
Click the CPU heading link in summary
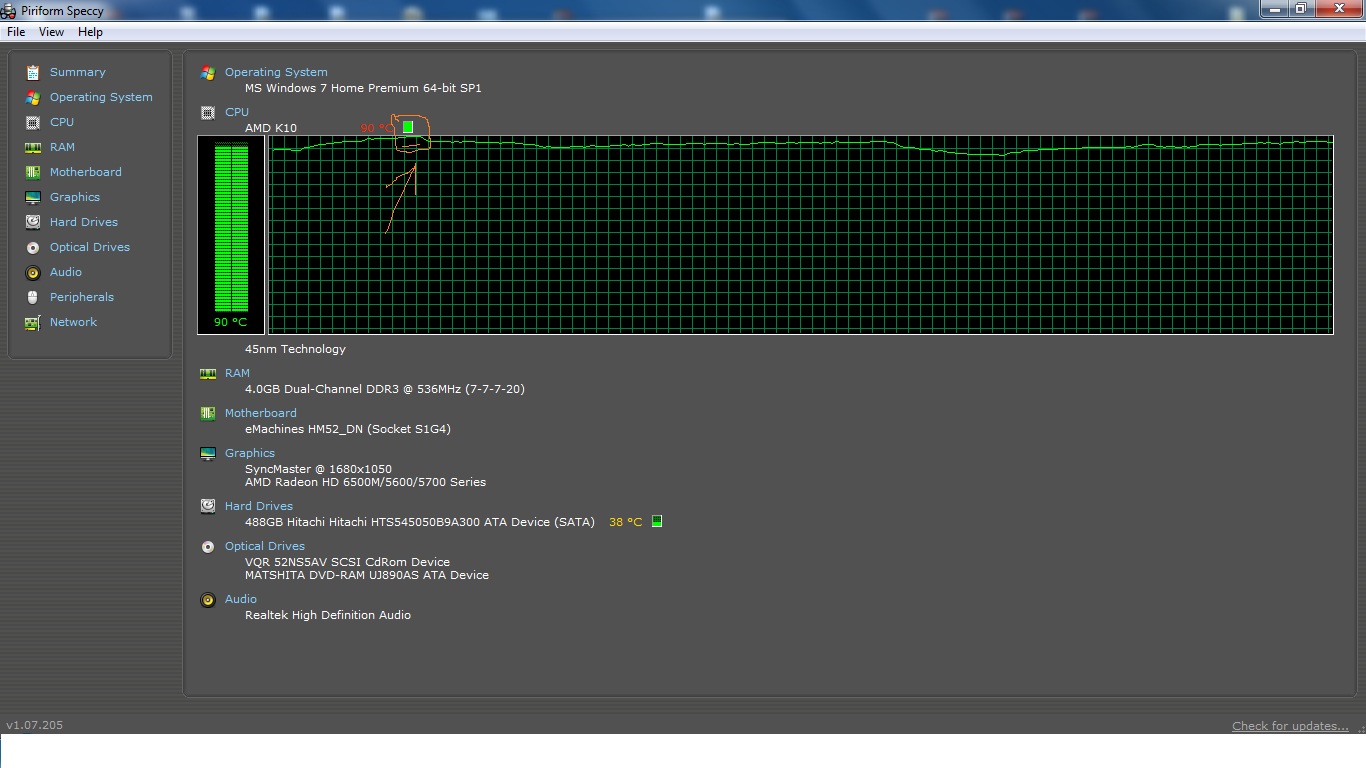237,112
